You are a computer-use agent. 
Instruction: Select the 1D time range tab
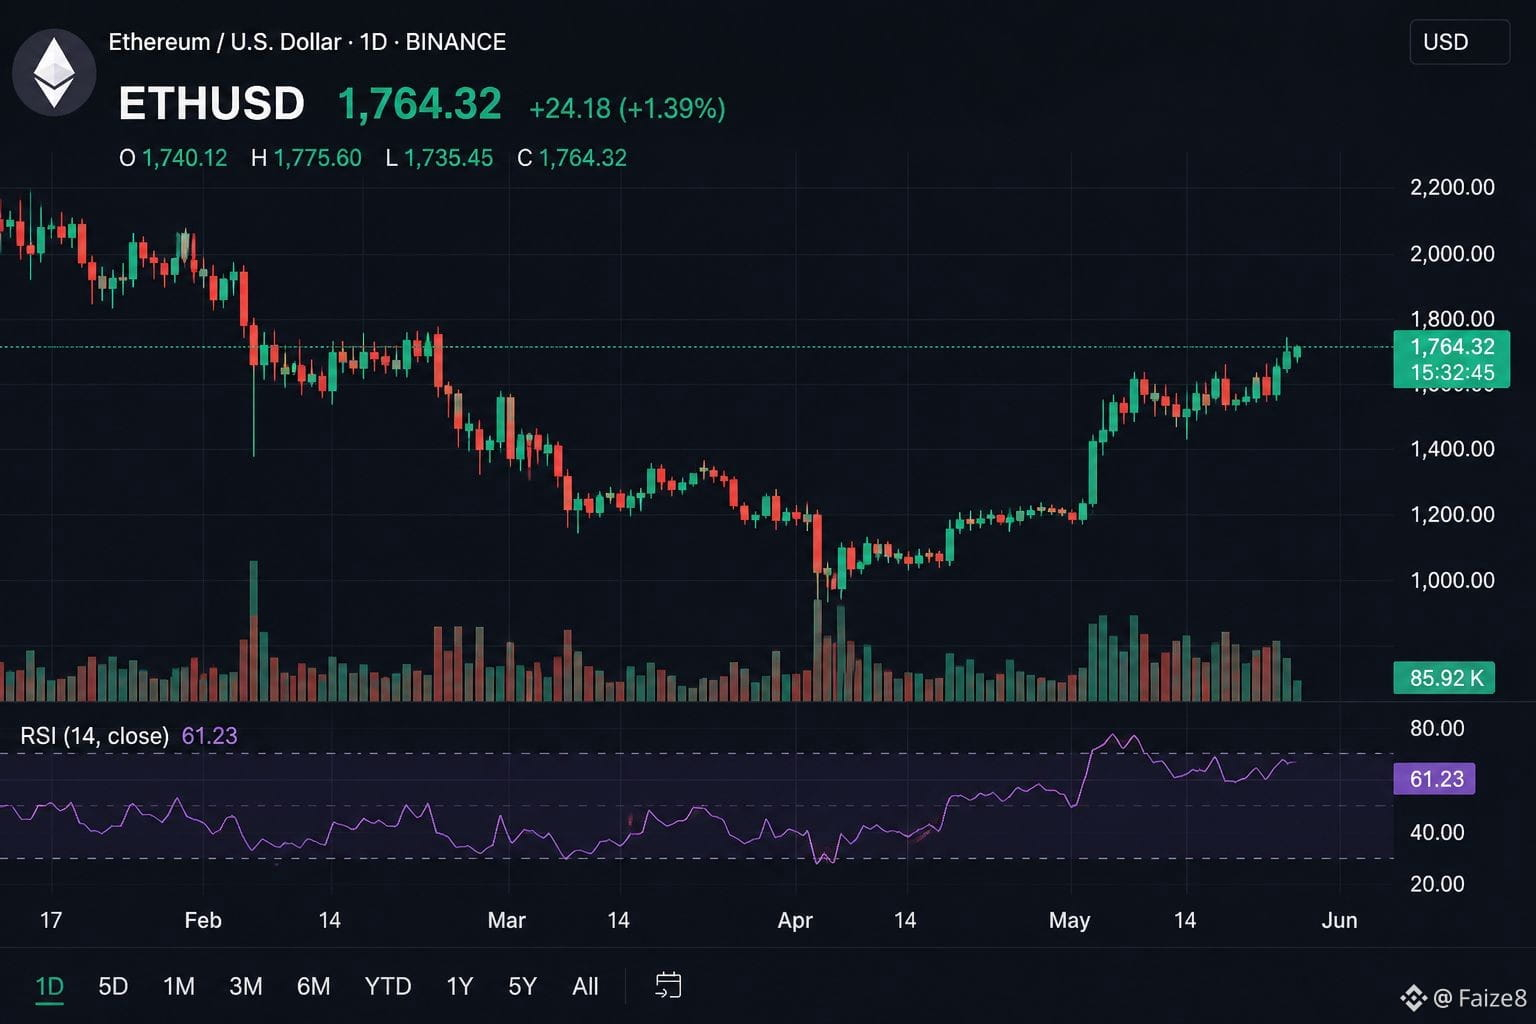50,986
